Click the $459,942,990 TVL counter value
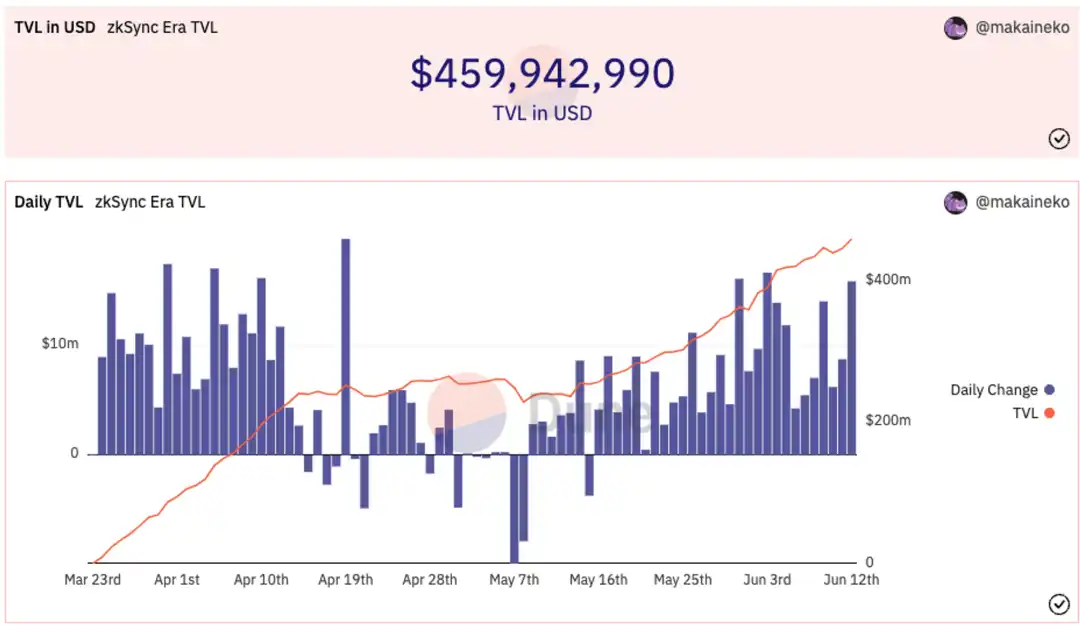Viewport: 1080px width, 626px height. click(x=542, y=74)
